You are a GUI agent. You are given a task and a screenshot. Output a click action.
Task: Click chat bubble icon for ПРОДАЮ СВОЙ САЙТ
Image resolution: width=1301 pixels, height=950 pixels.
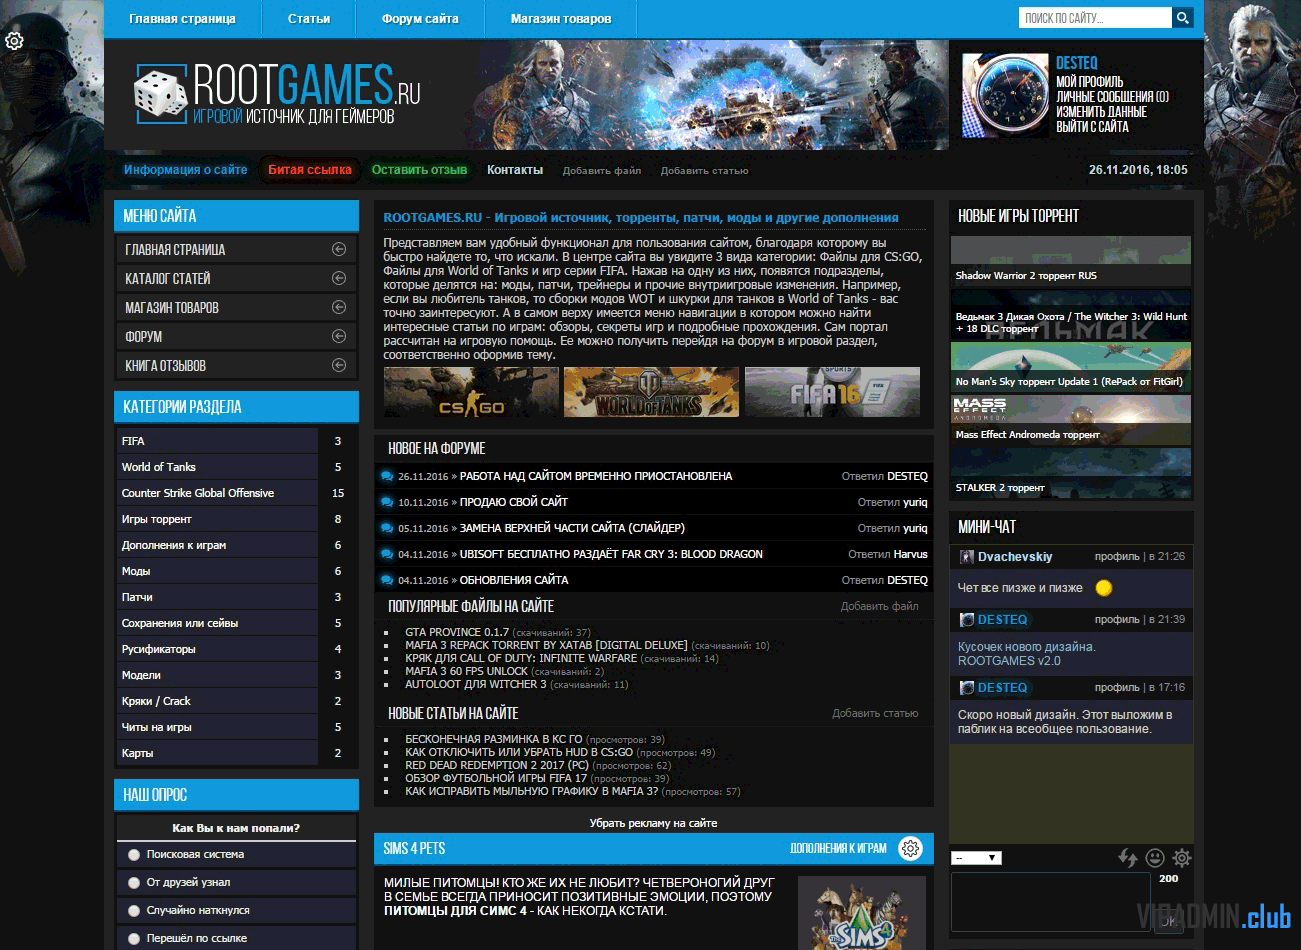pos(387,502)
